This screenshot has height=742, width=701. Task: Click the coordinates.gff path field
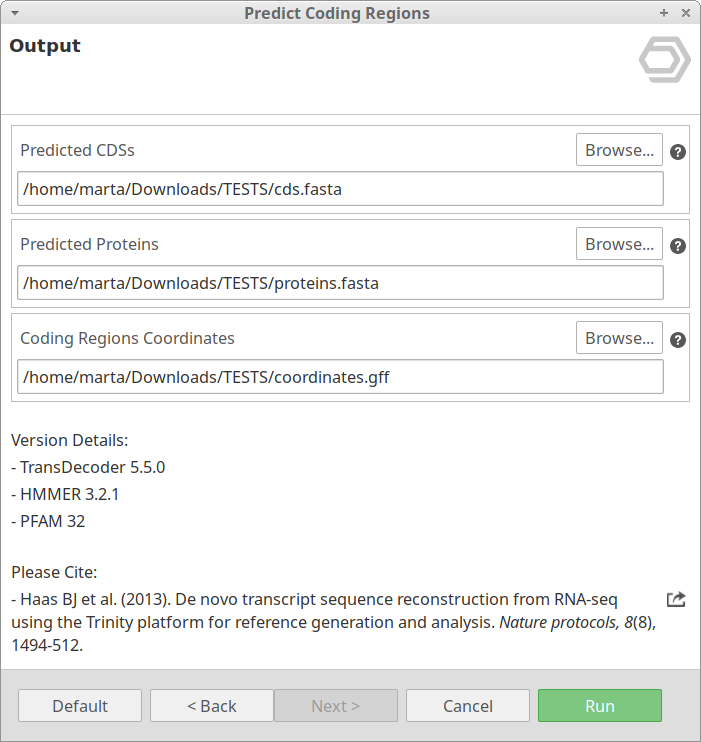tap(340, 377)
